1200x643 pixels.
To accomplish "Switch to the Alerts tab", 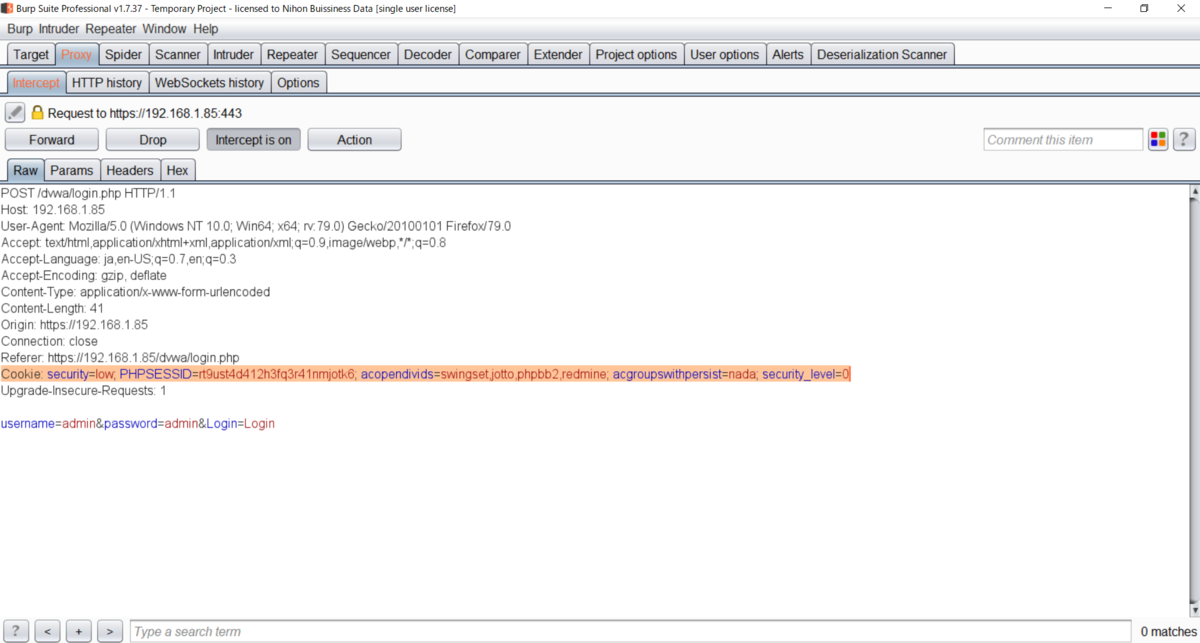I will pos(788,54).
